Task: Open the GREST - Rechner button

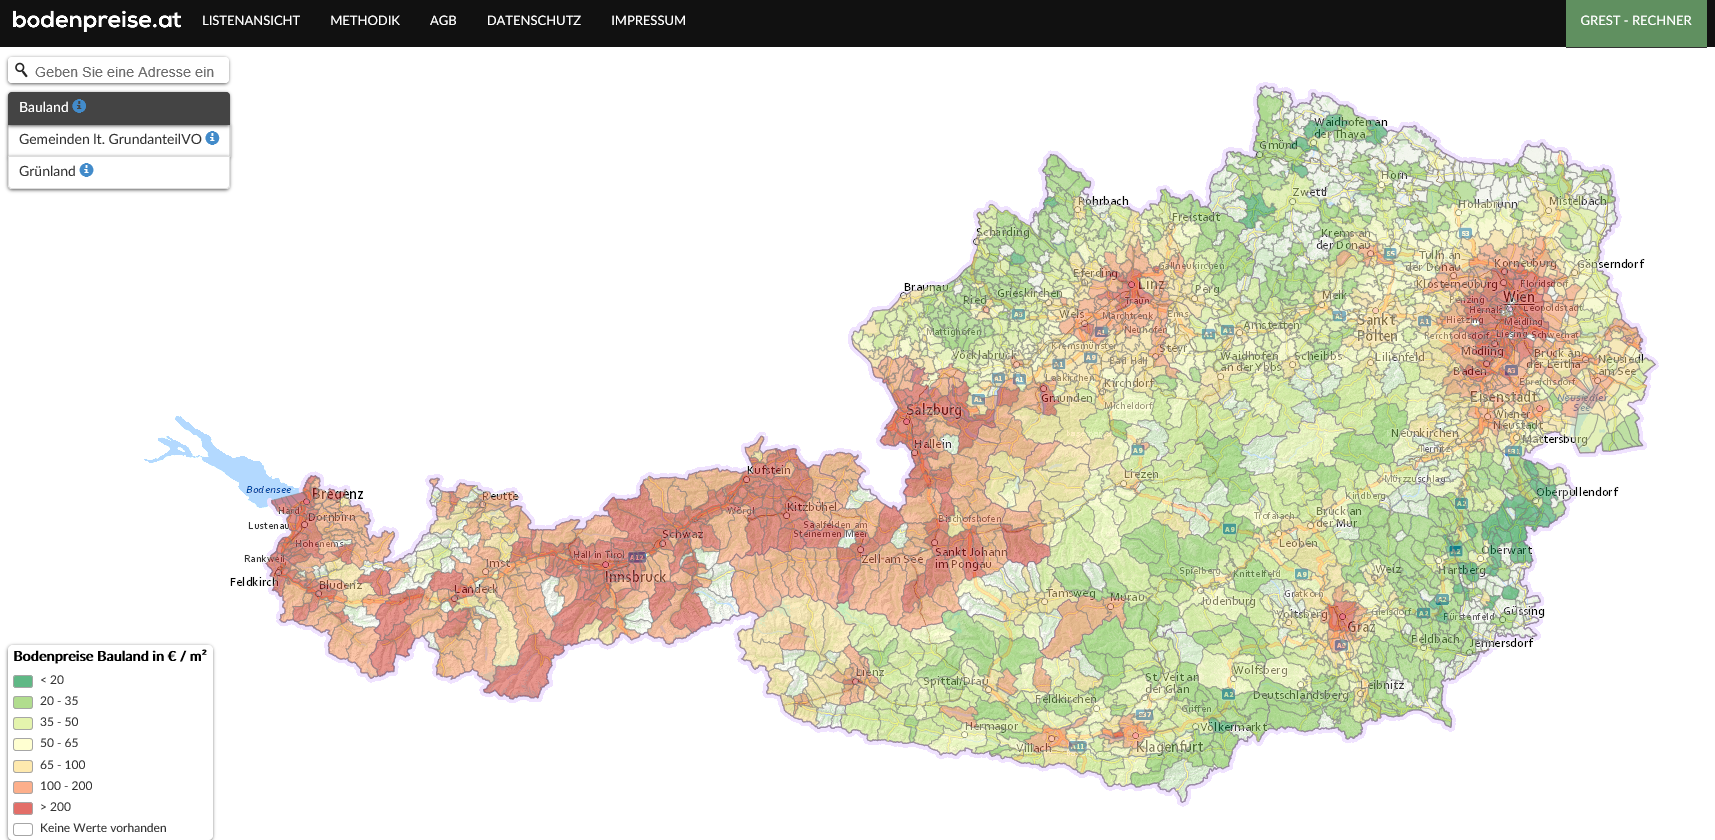Action: point(1635,21)
